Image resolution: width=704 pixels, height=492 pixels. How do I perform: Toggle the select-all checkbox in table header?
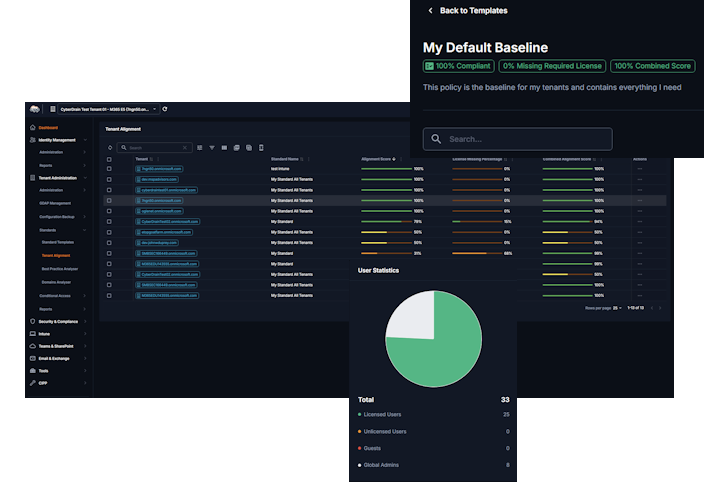click(110, 158)
